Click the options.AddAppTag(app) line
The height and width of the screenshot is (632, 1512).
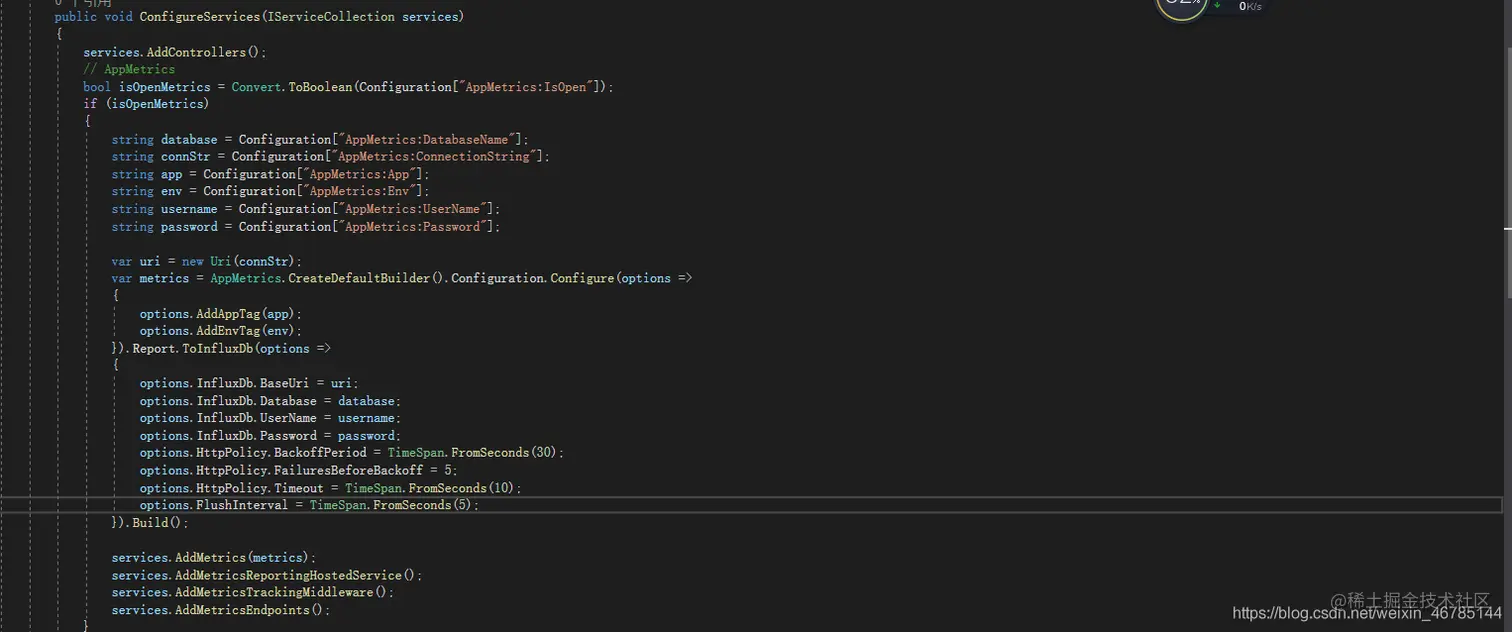pos(221,314)
